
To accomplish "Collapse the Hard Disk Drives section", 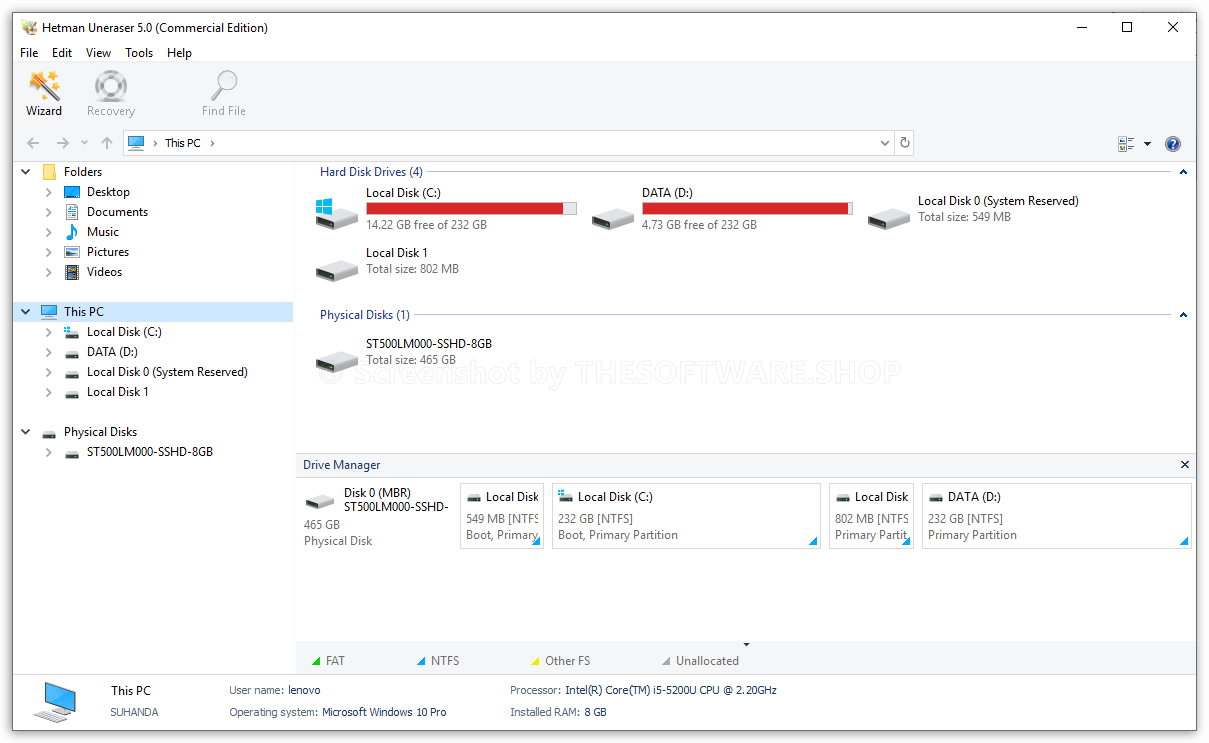I will pyautogui.click(x=1182, y=171).
